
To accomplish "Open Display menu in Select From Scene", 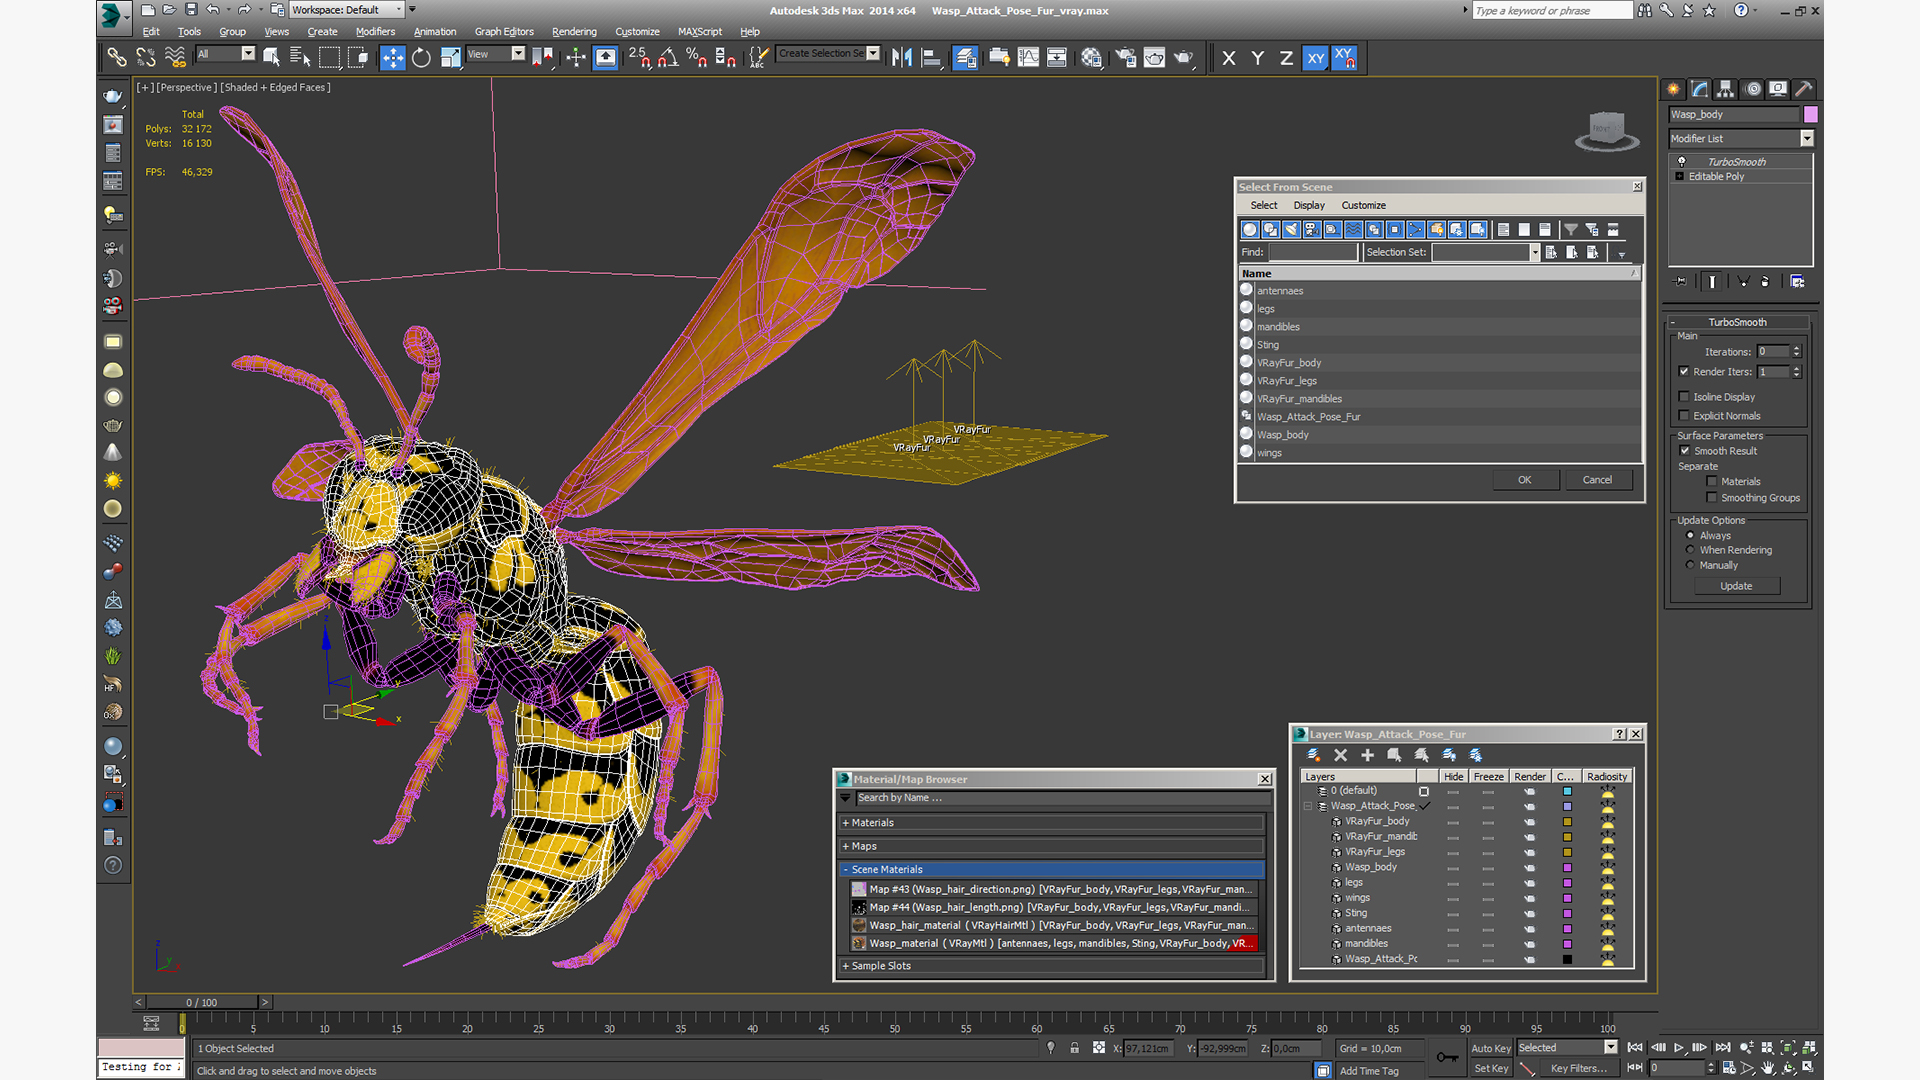I will pyautogui.click(x=1309, y=205).
